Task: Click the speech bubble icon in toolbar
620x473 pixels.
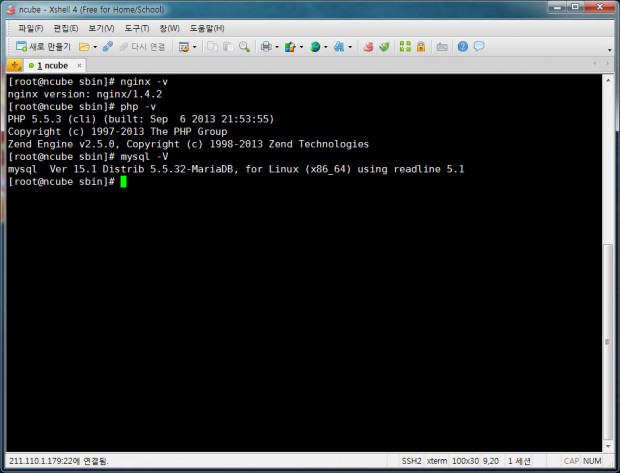Action: [479, 47]
